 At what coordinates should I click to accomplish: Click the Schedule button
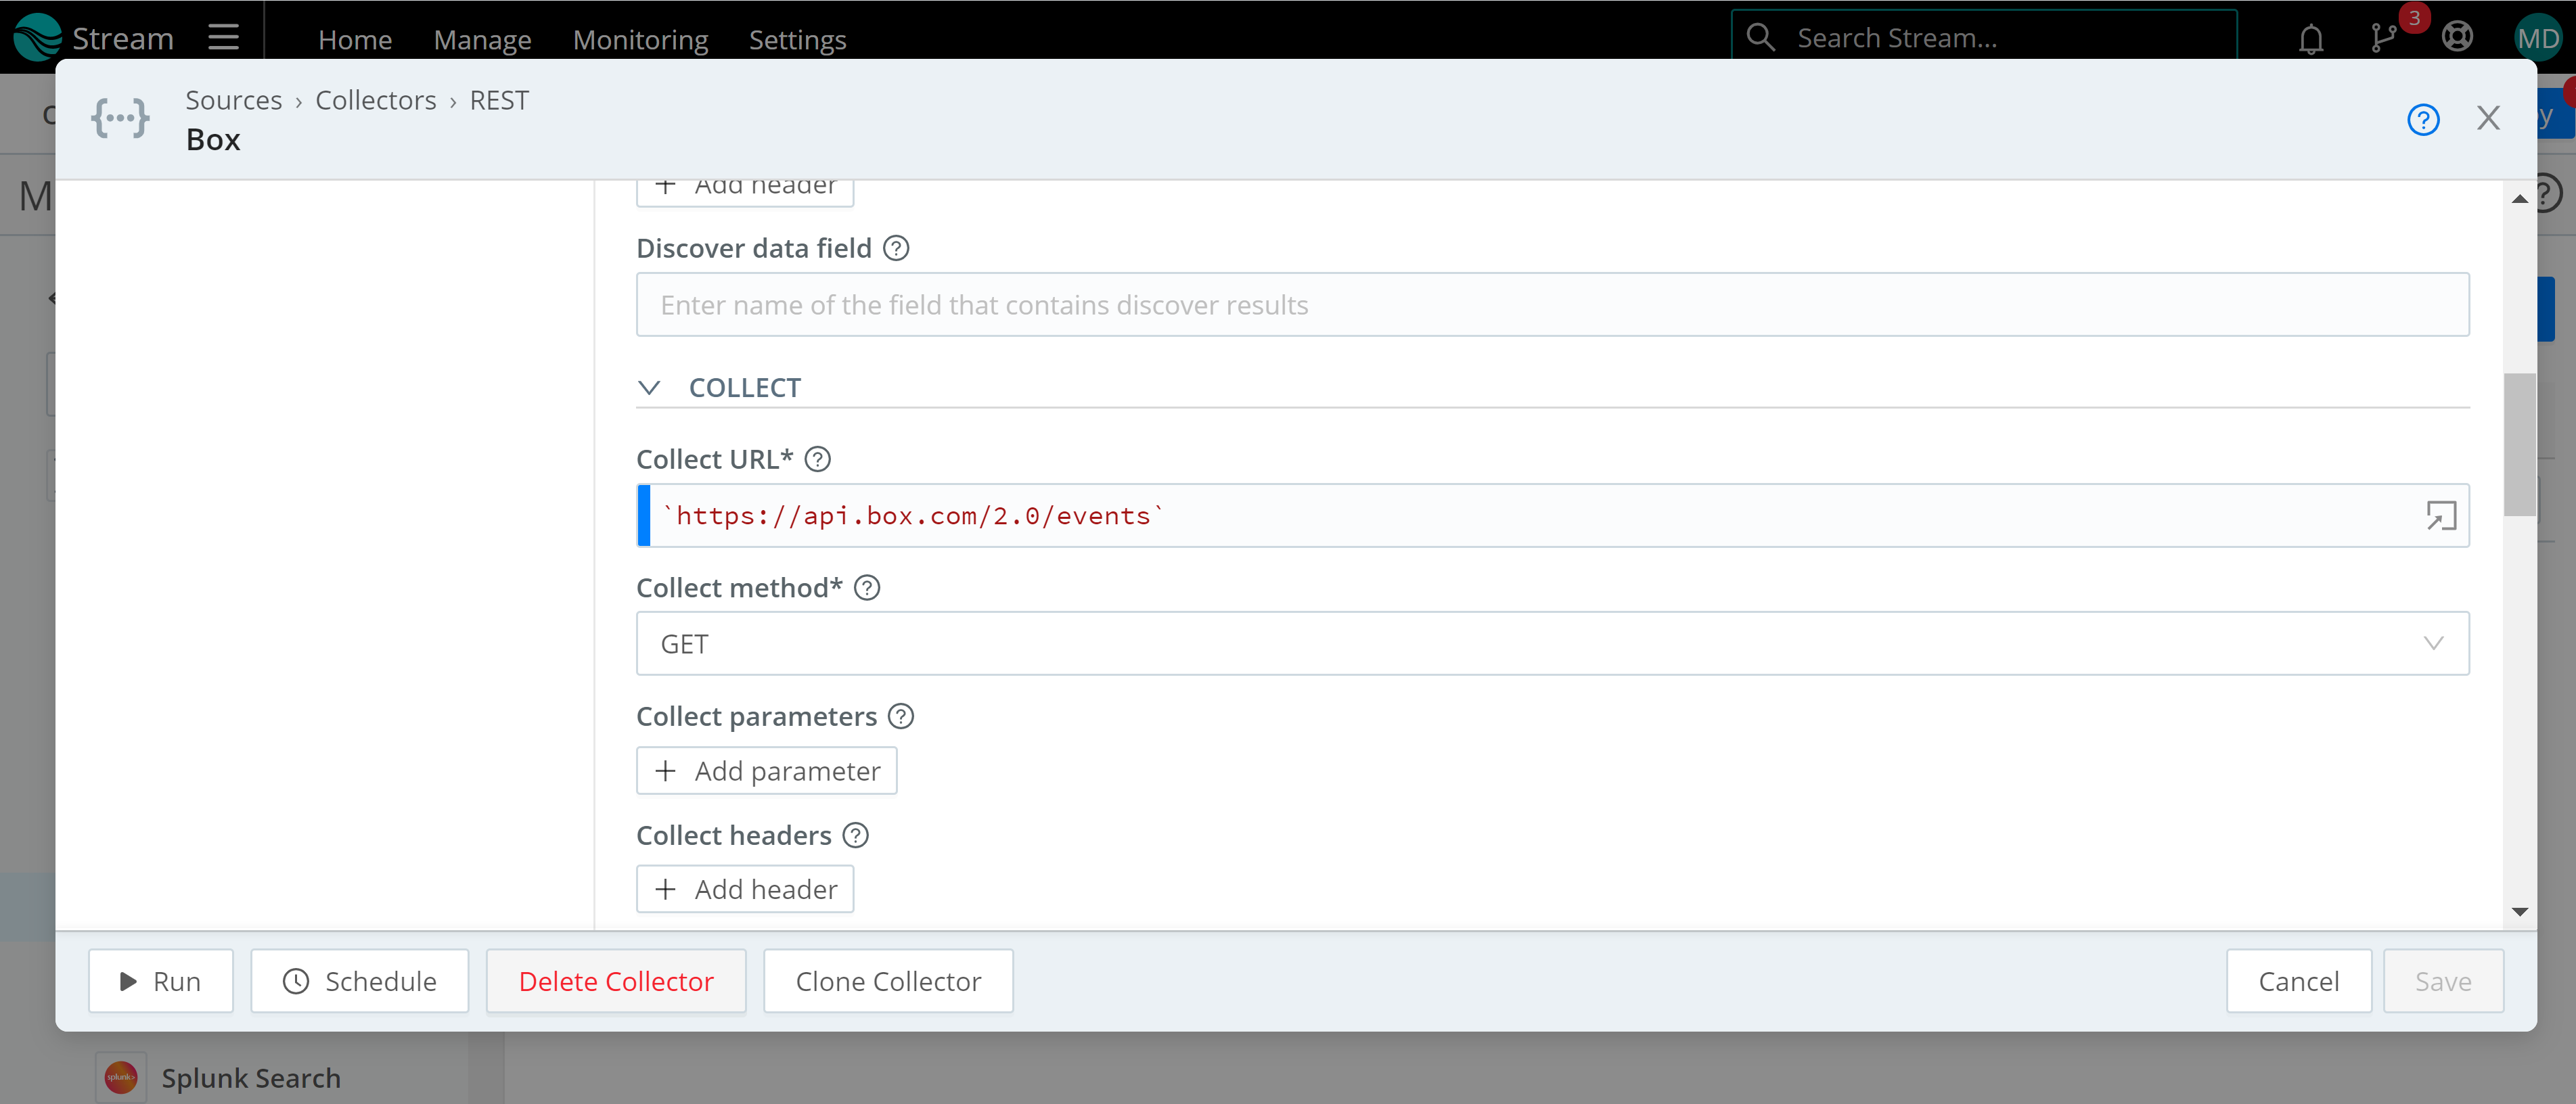(x=359, y=981)
